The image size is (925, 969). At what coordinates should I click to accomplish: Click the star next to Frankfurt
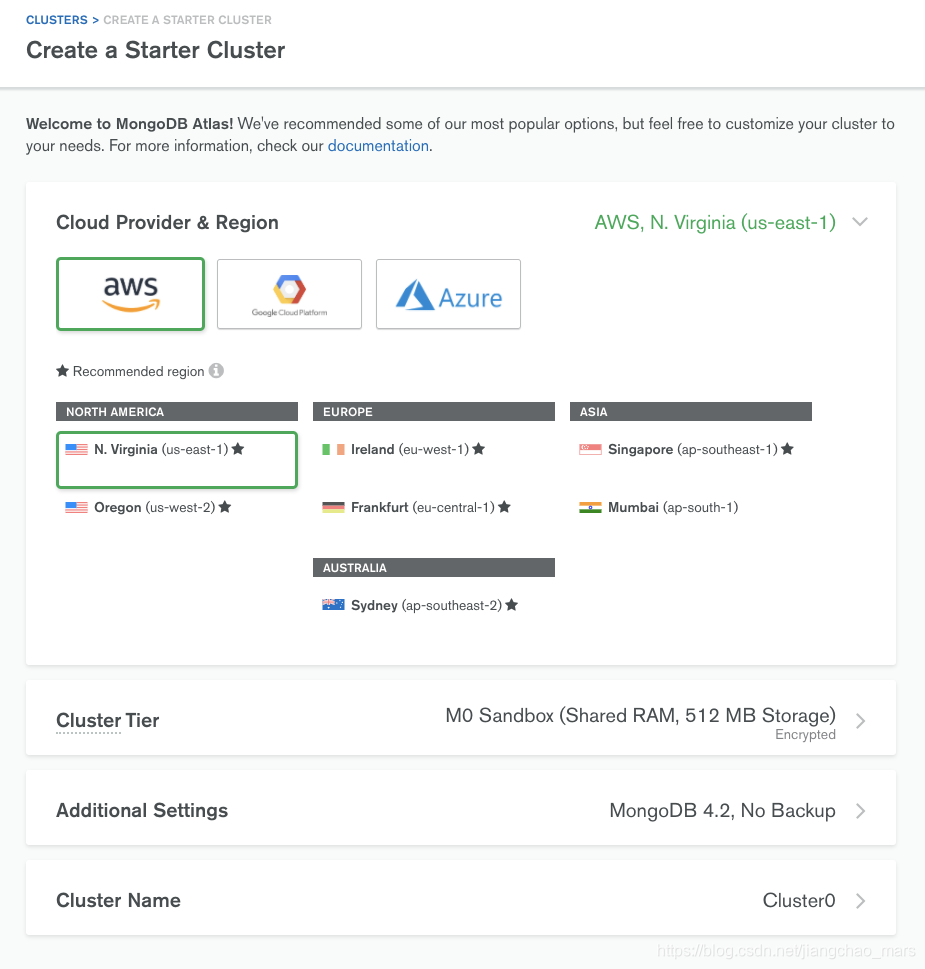pos(504,507)
